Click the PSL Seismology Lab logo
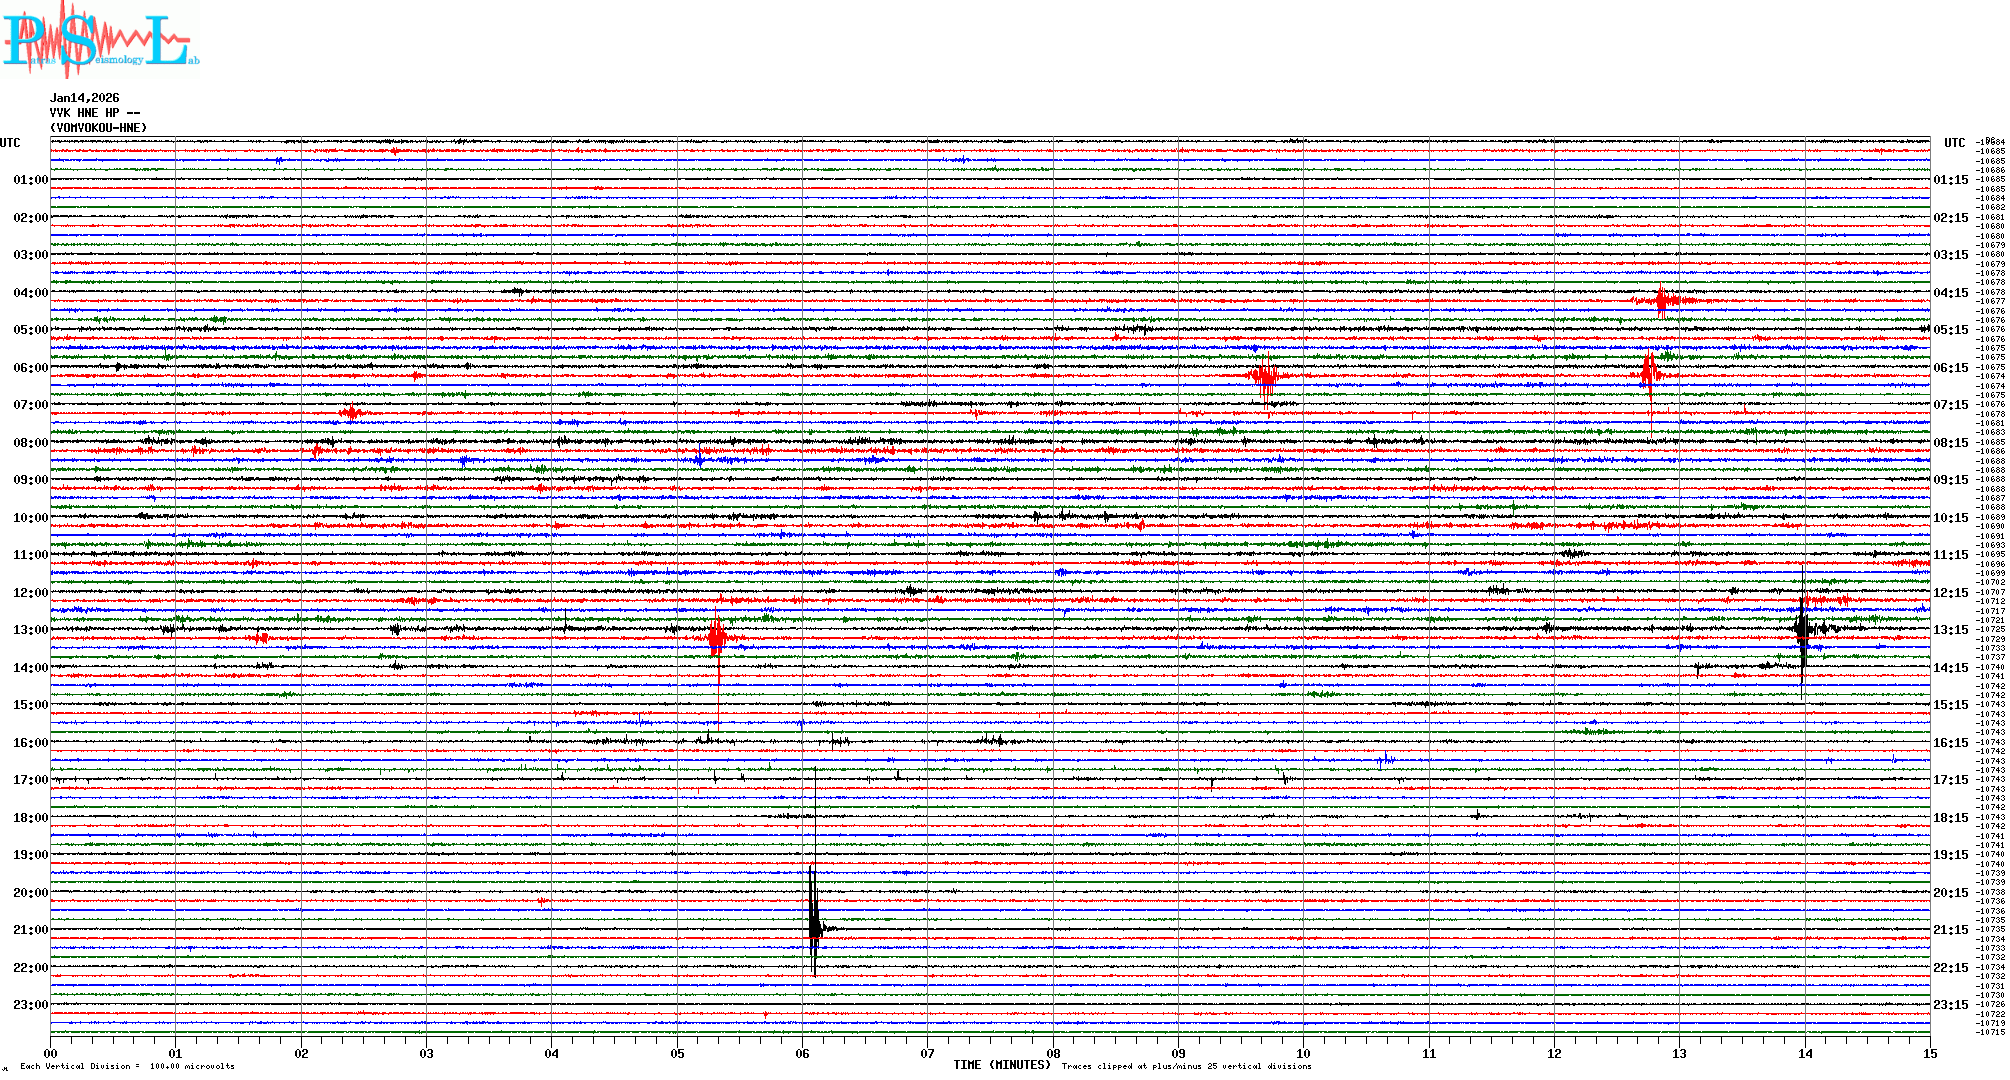 coord(100,40)
